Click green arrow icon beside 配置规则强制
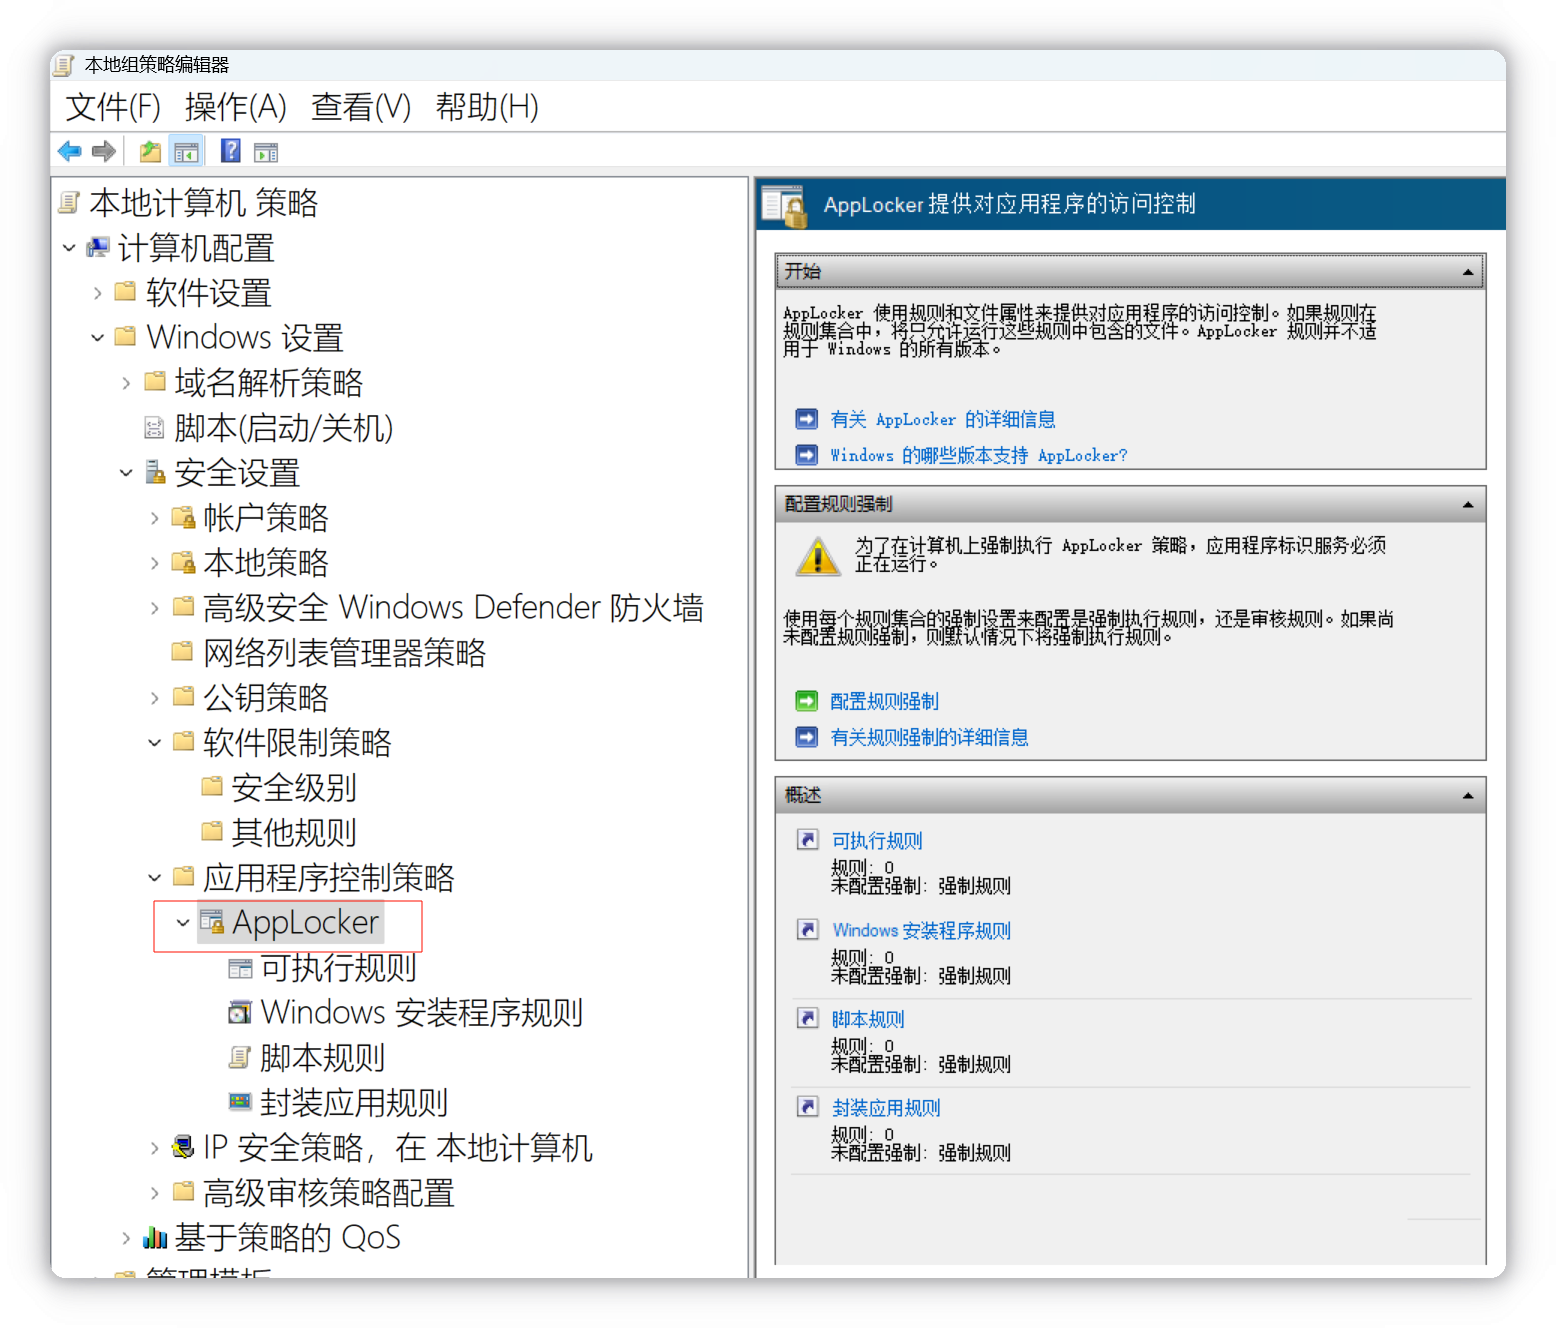The height and width of the screenshot is (1328, 1556). pyautogui.click(x=807, y=701)
